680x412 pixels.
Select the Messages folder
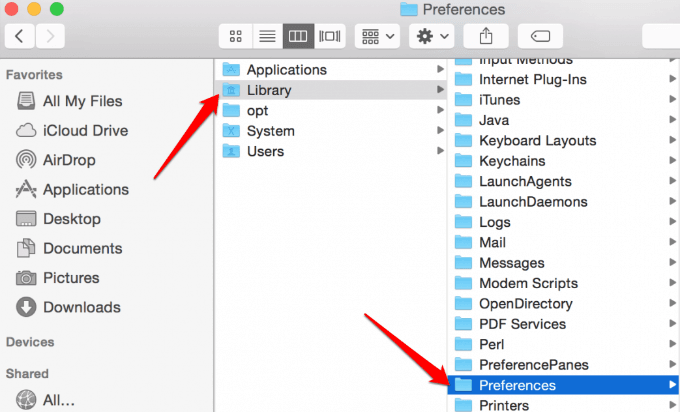tap(564, 263)
